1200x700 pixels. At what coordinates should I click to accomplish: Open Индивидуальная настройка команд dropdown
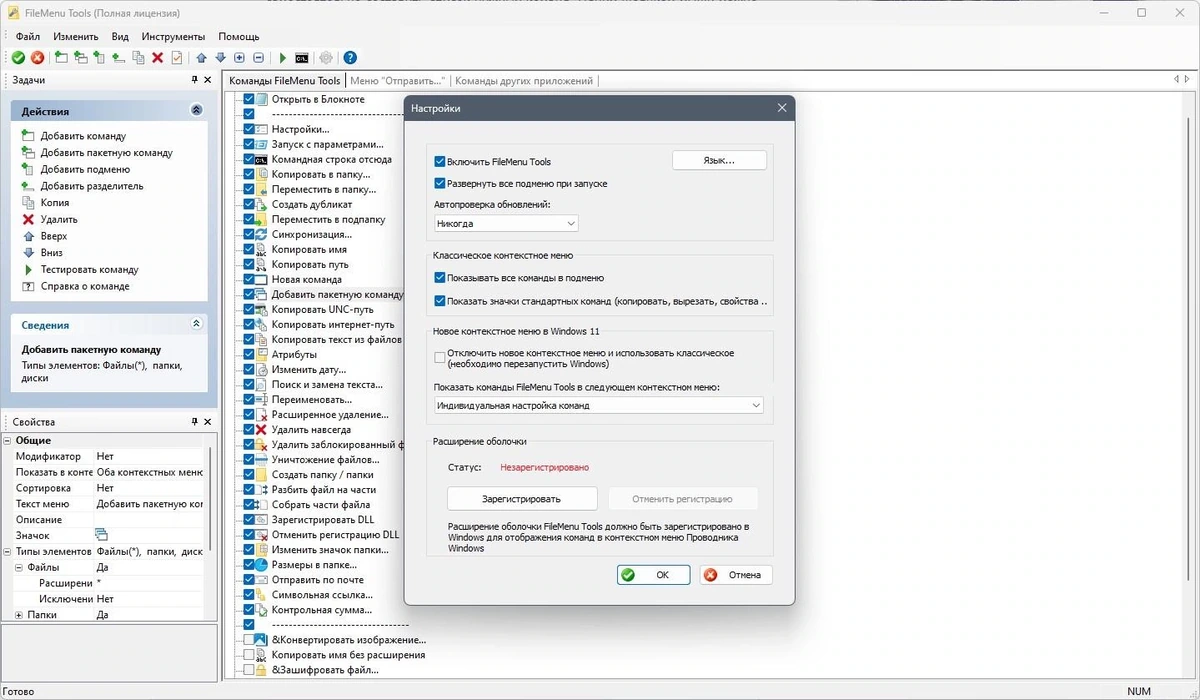coord(599,405)
